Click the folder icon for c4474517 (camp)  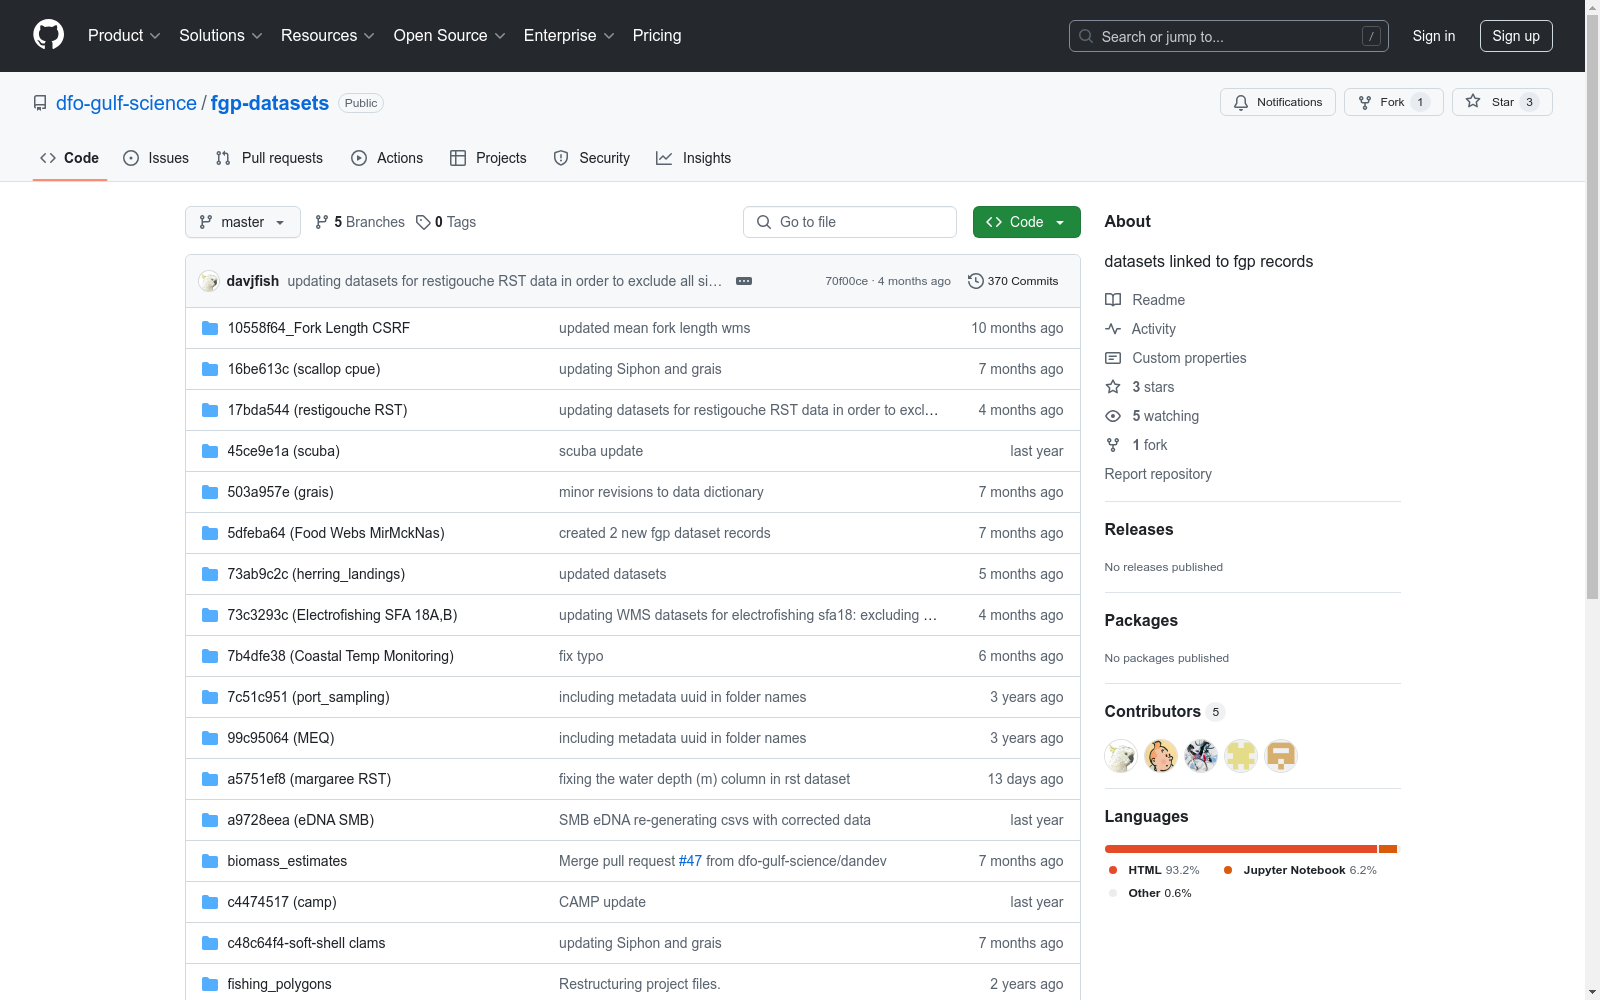click(210, 902)
